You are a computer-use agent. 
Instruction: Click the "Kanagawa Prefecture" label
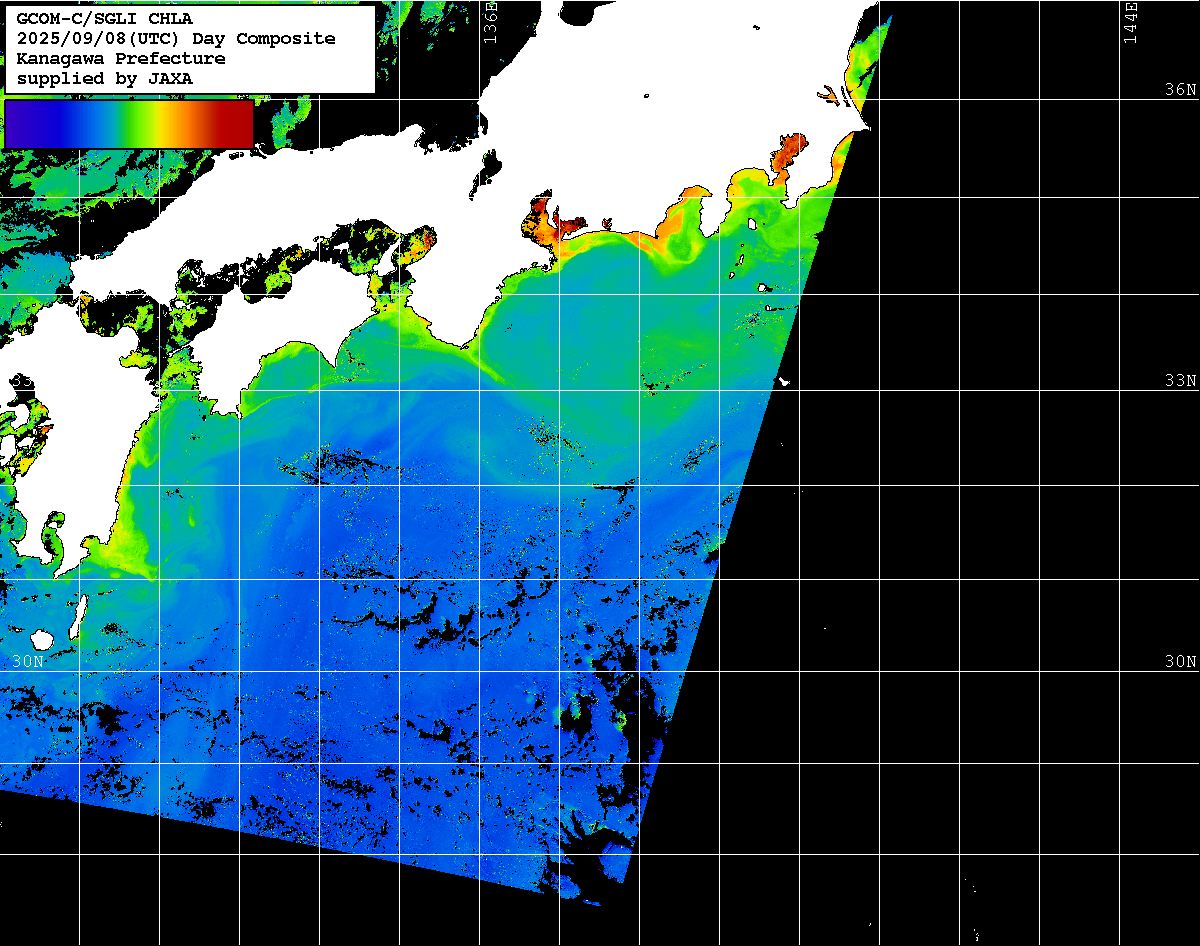(x=120, y=59)
